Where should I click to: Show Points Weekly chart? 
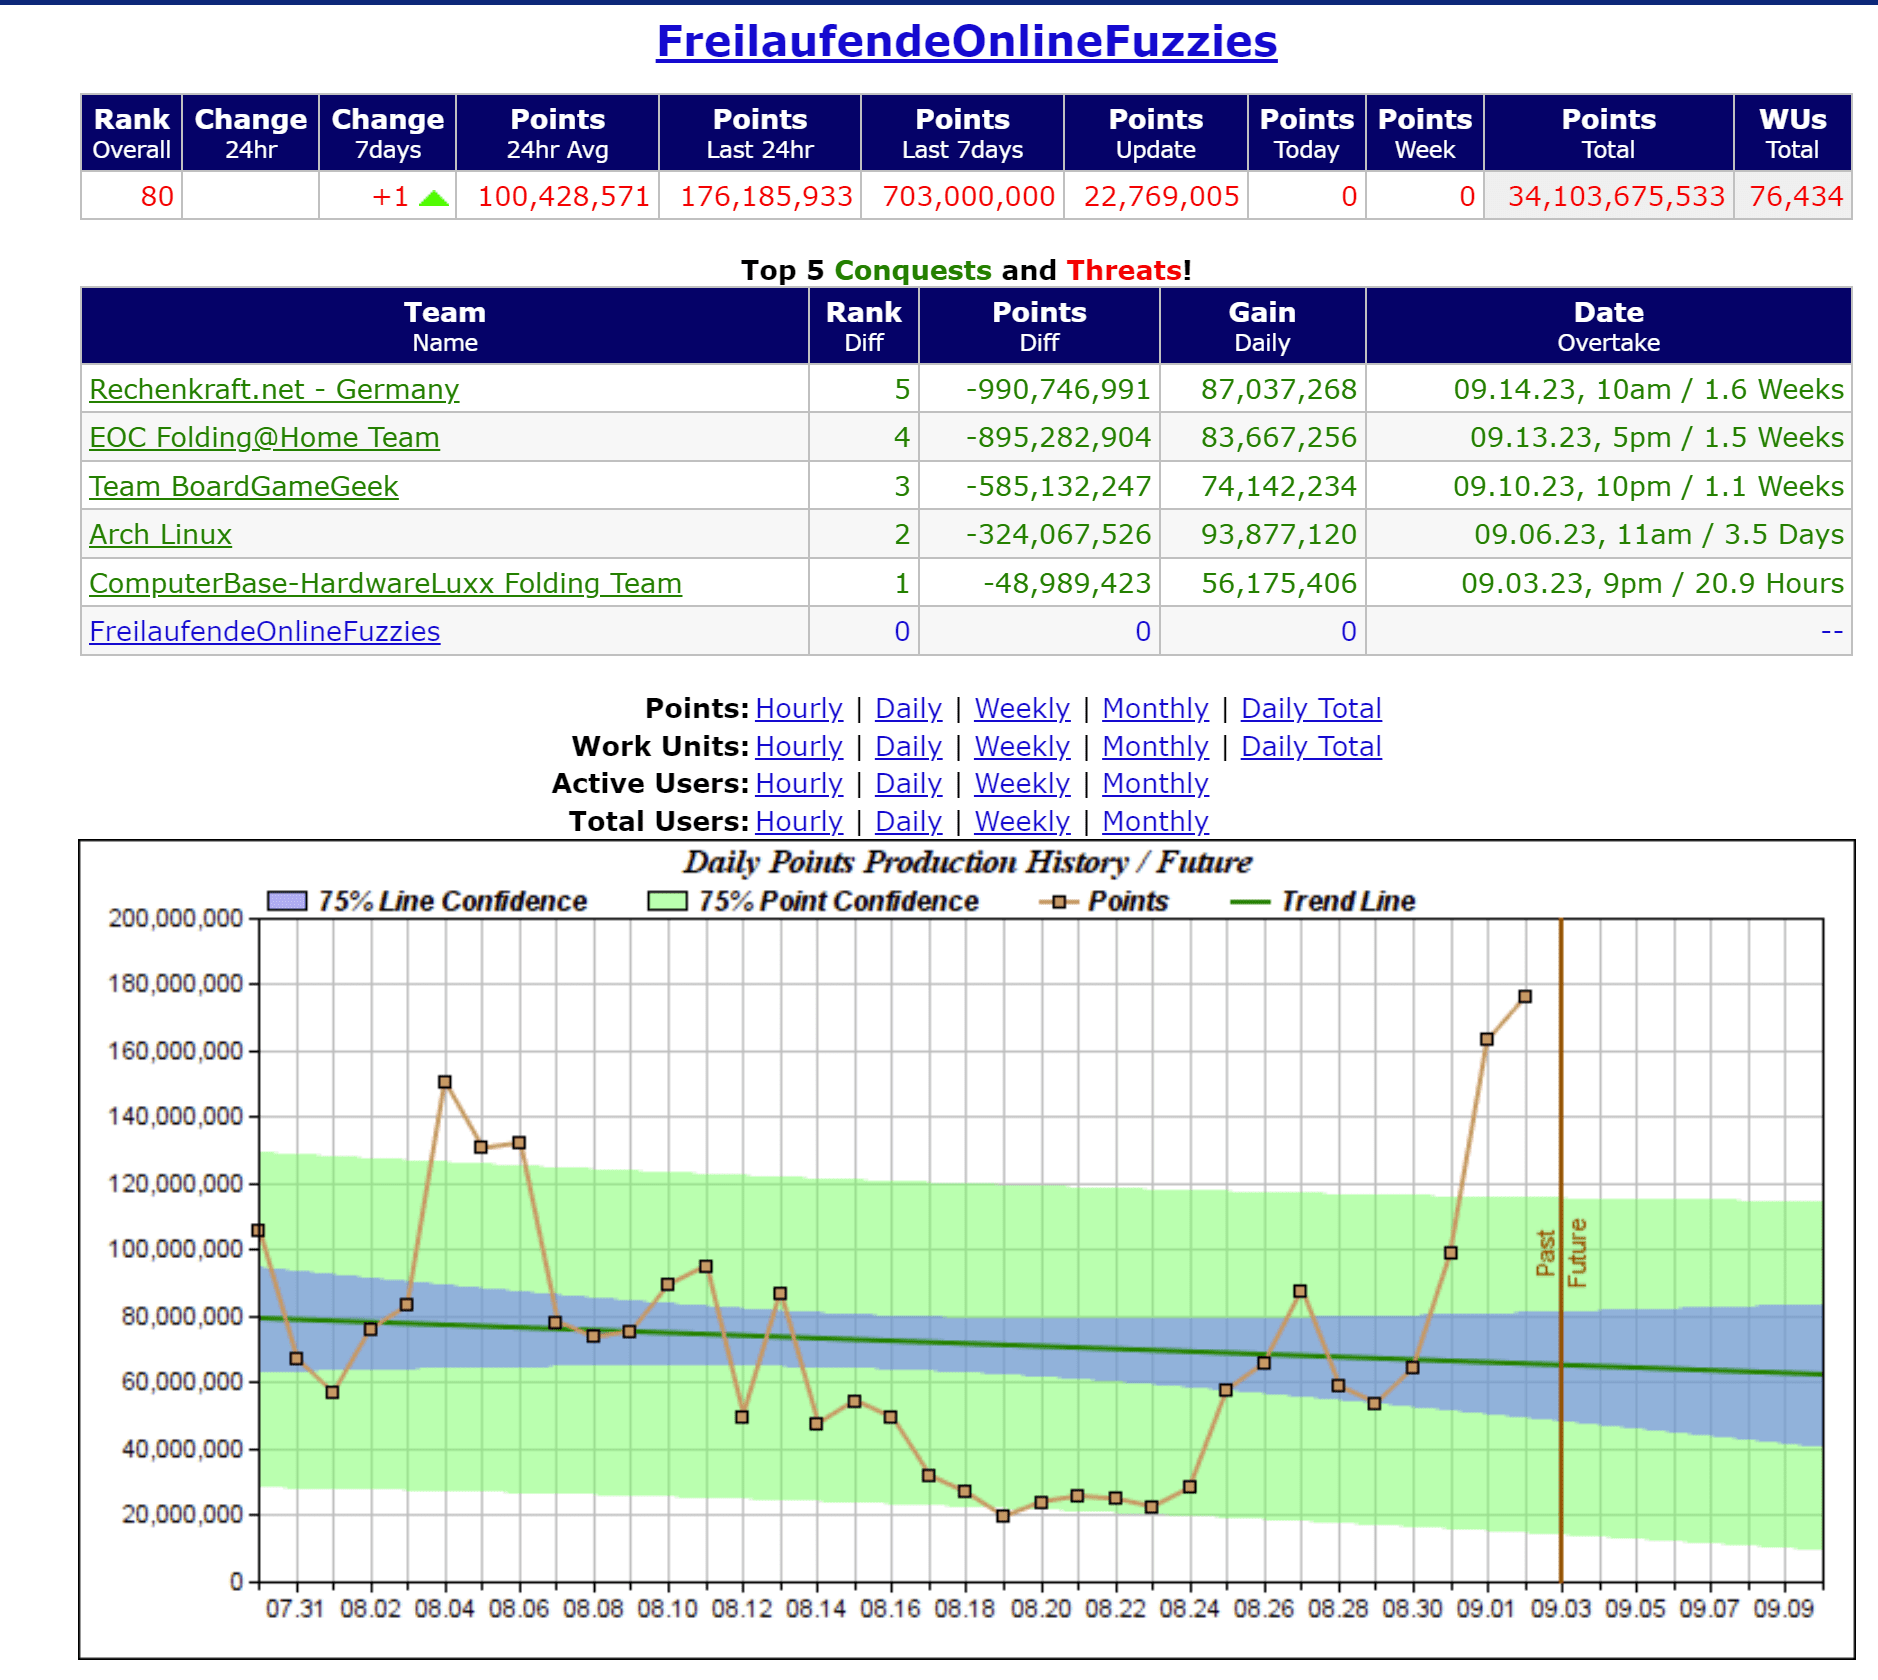coord(1022,708)
